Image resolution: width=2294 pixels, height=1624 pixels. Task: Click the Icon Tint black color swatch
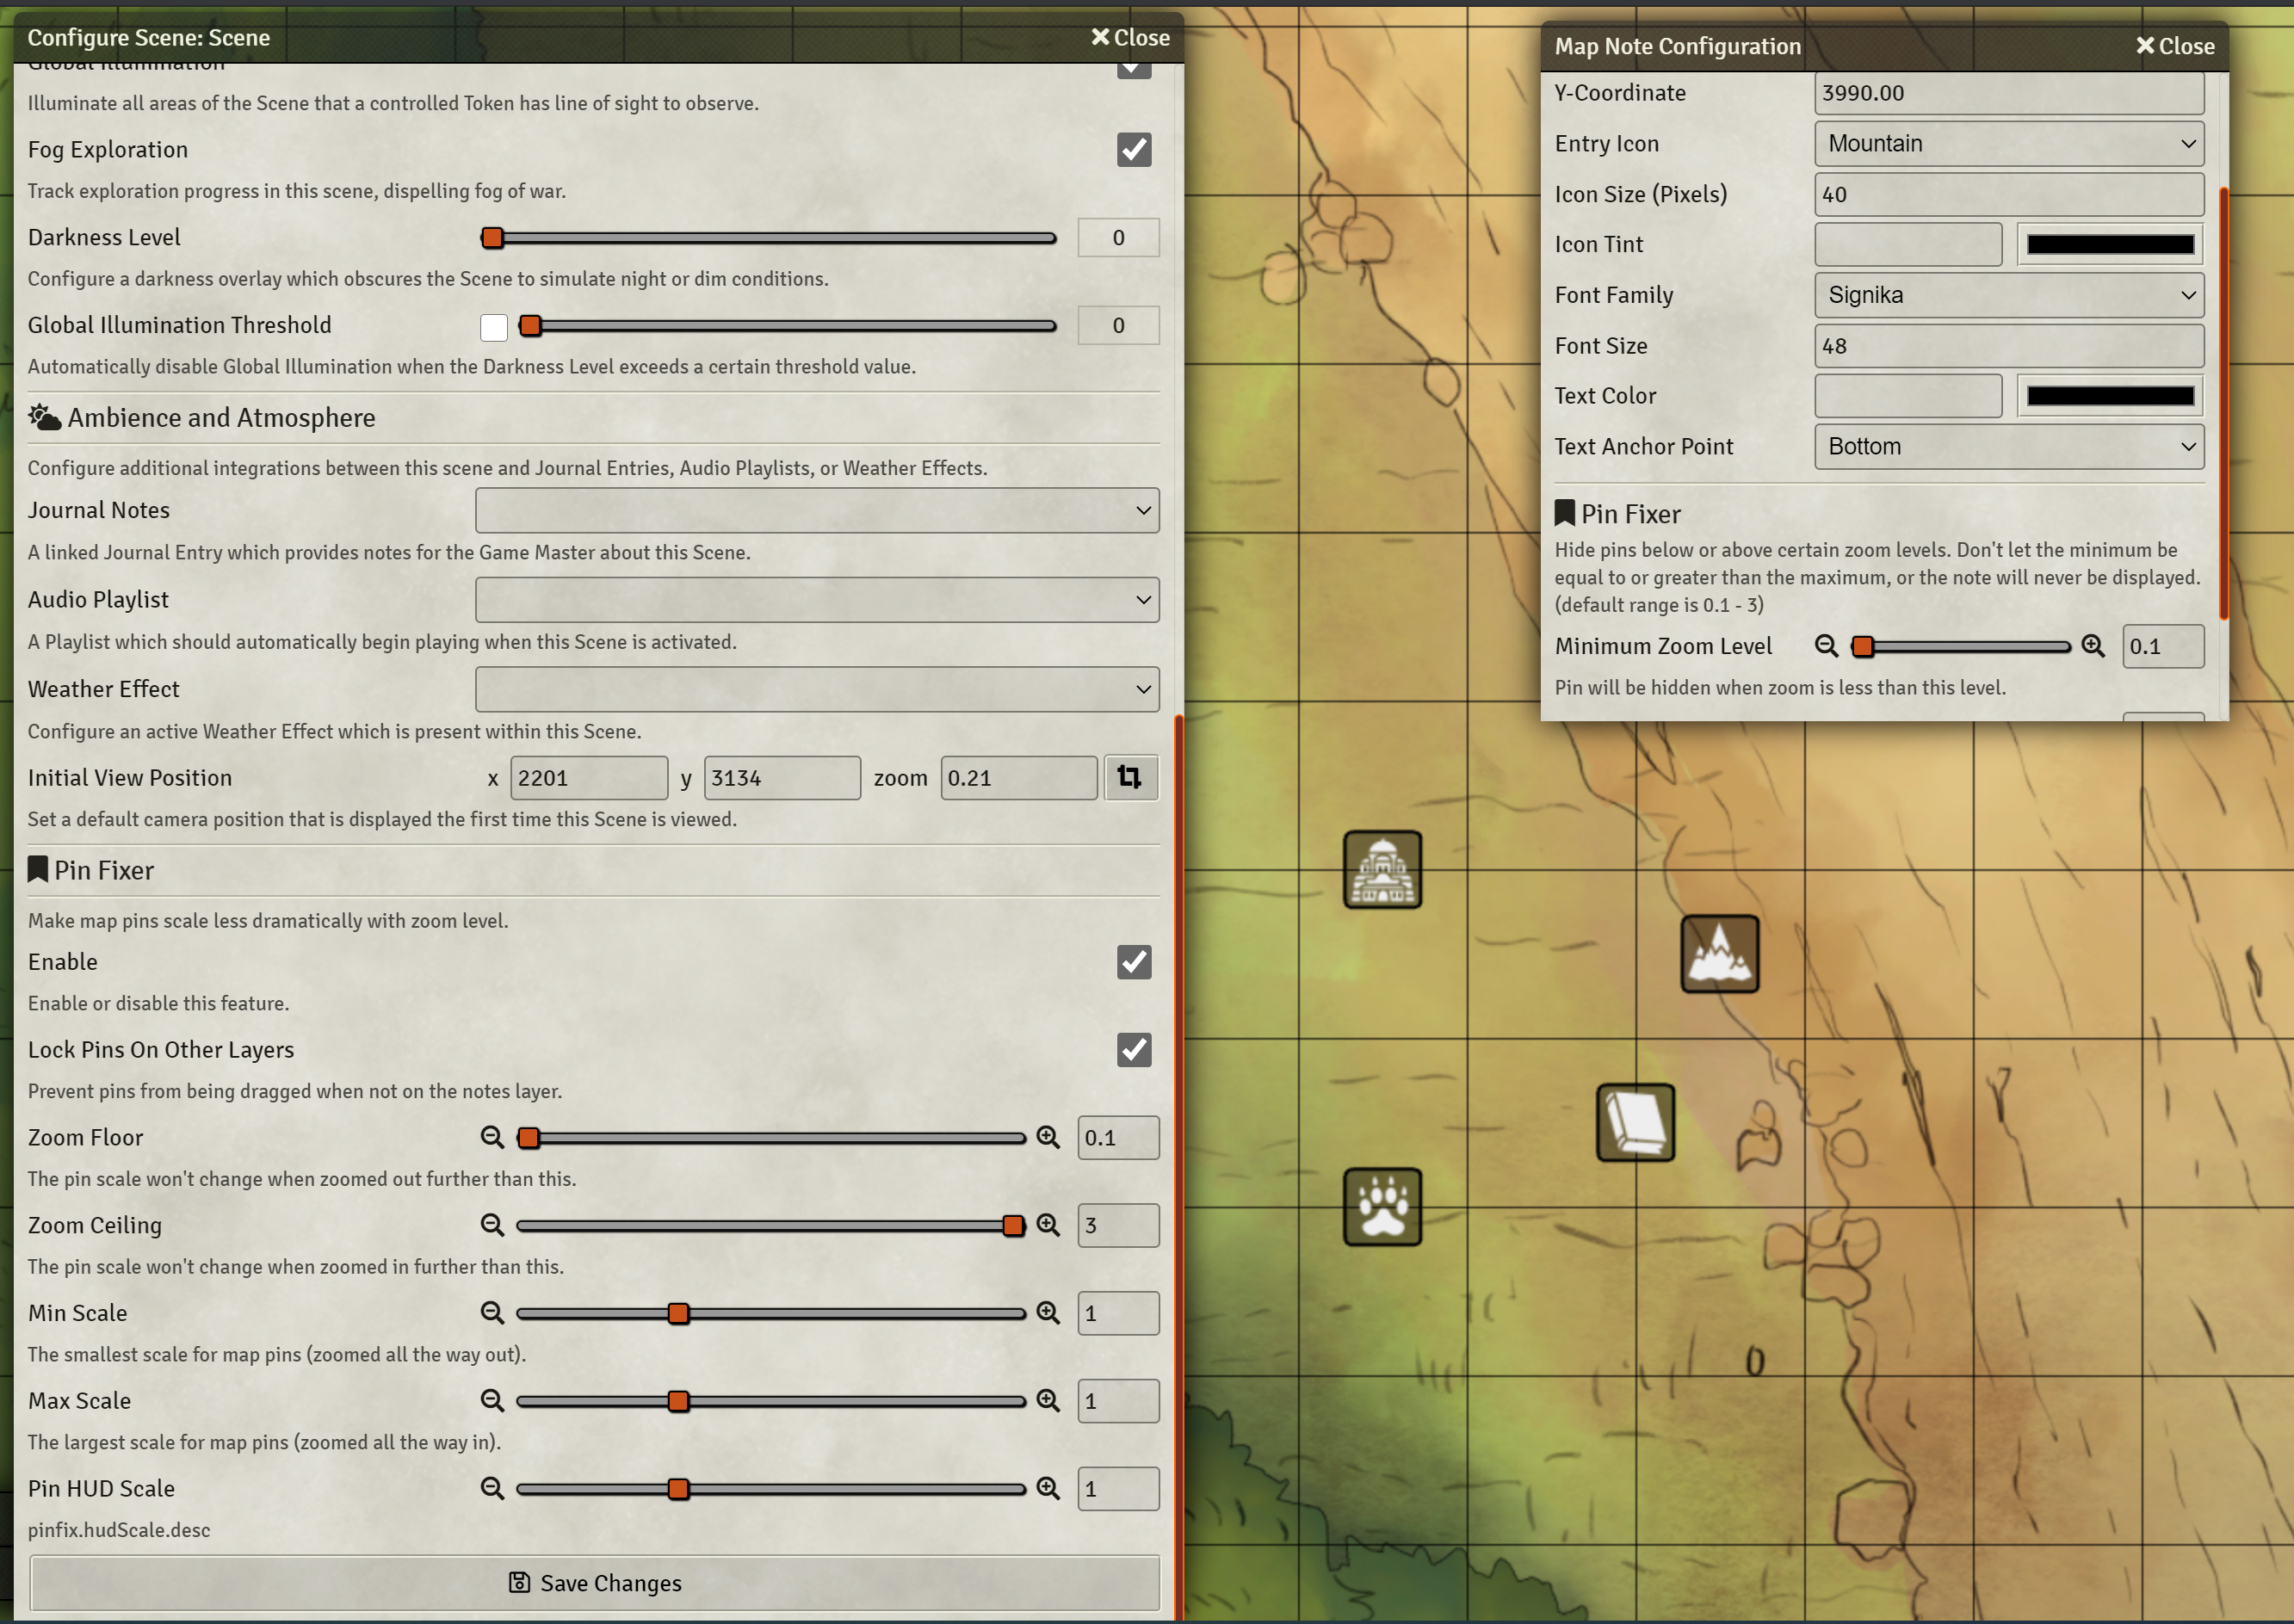coord(2109,245)
